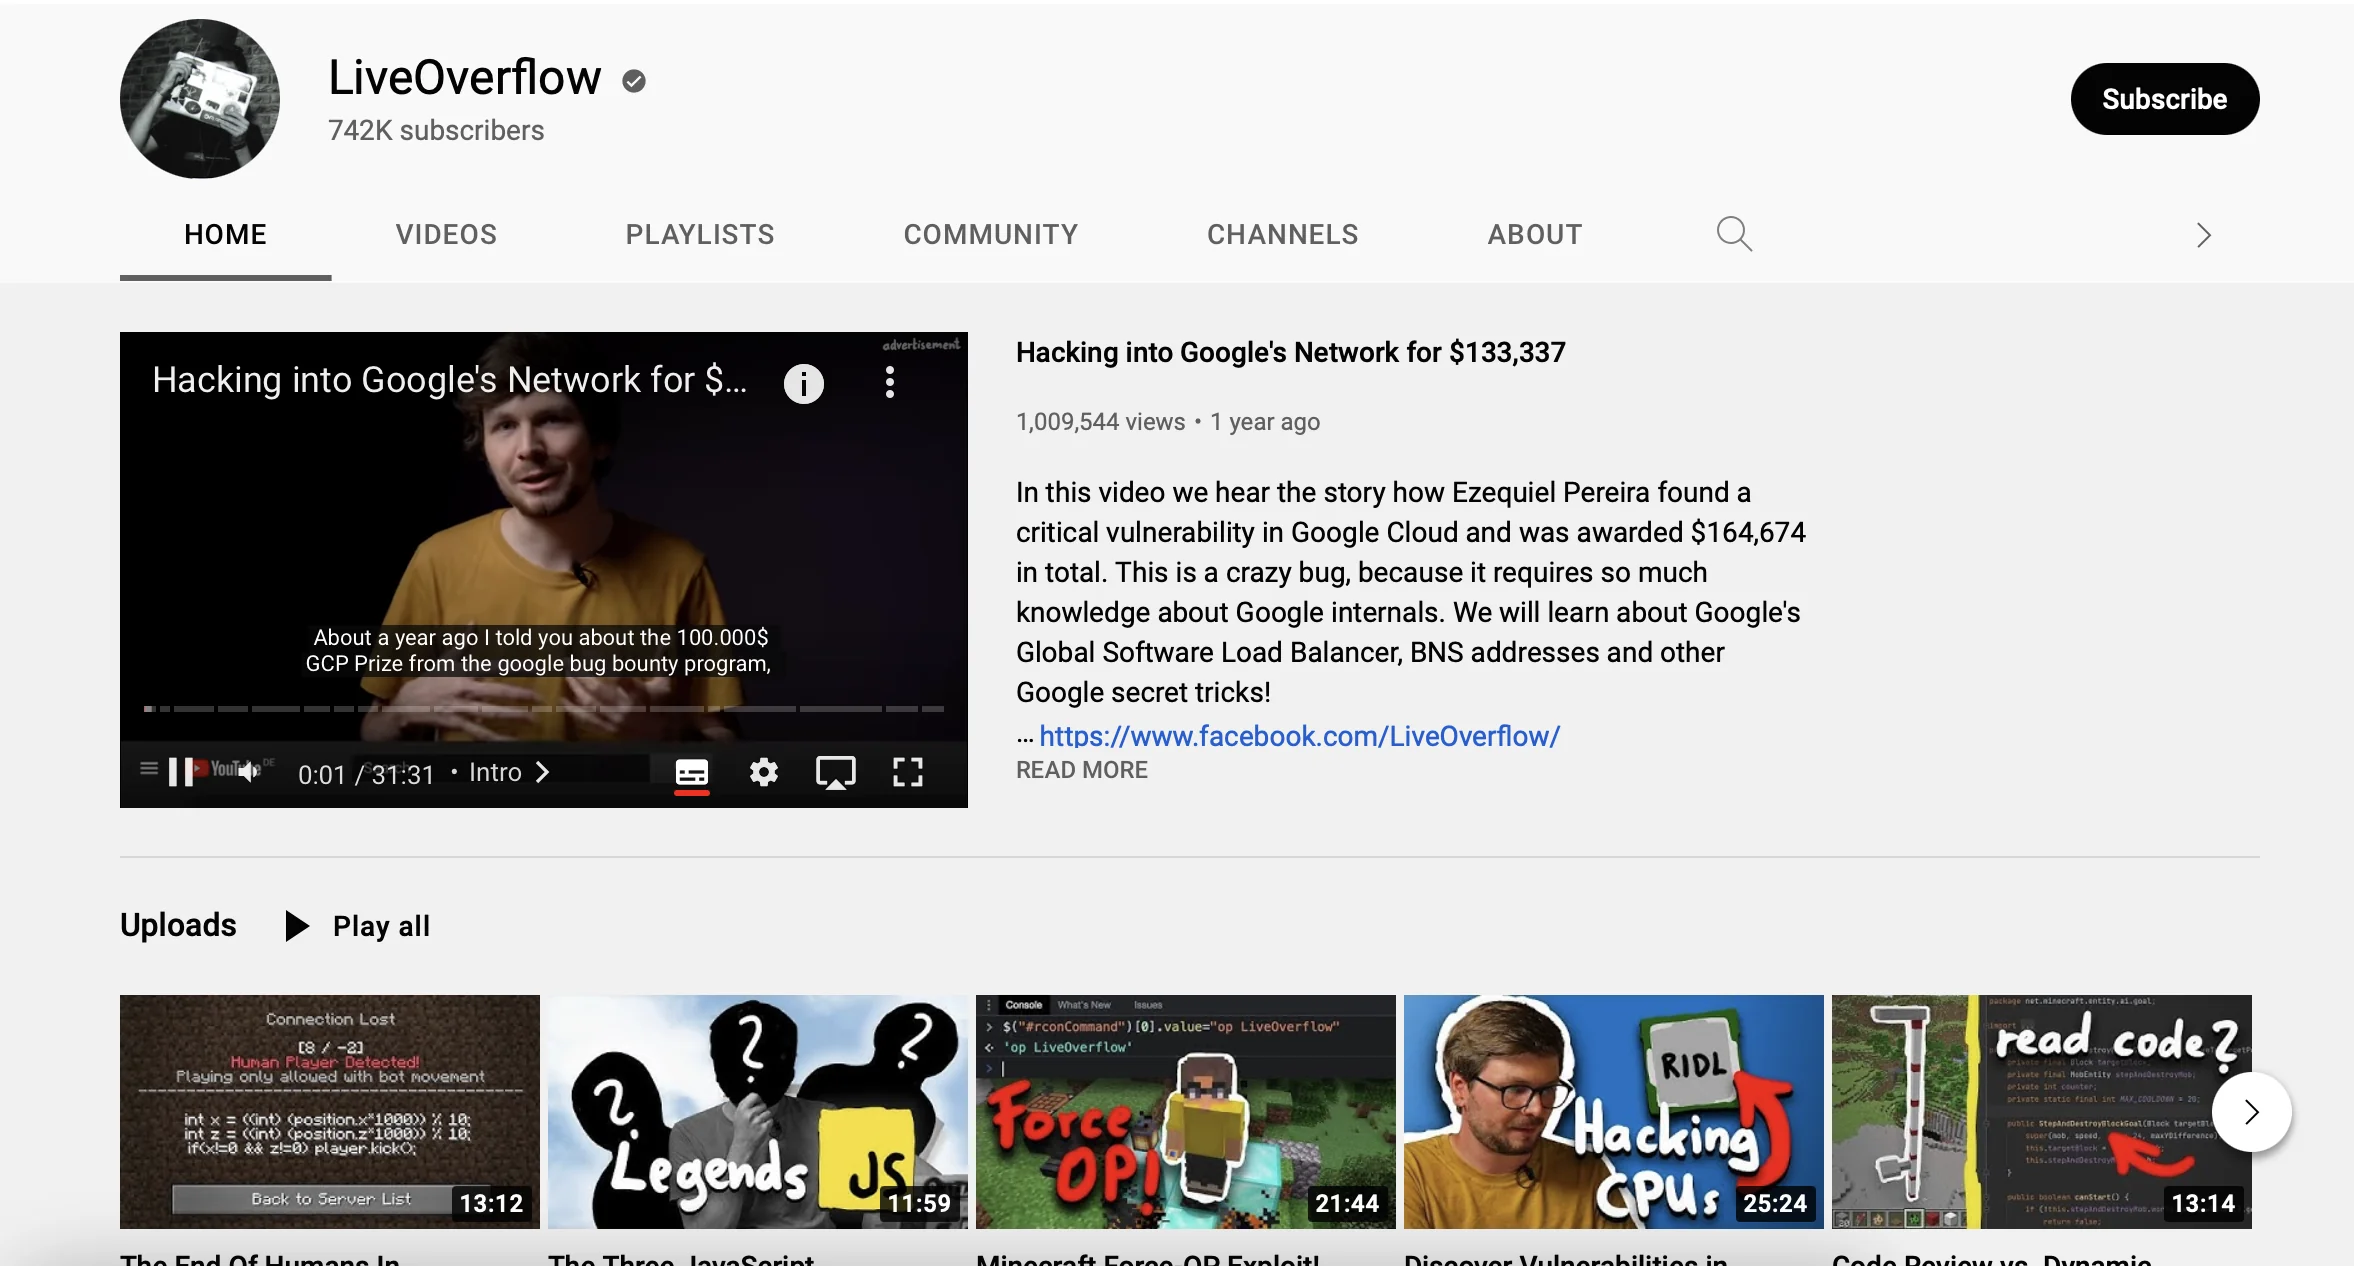
Task: Click the player's video title overlay
Action: coord(449,380)
